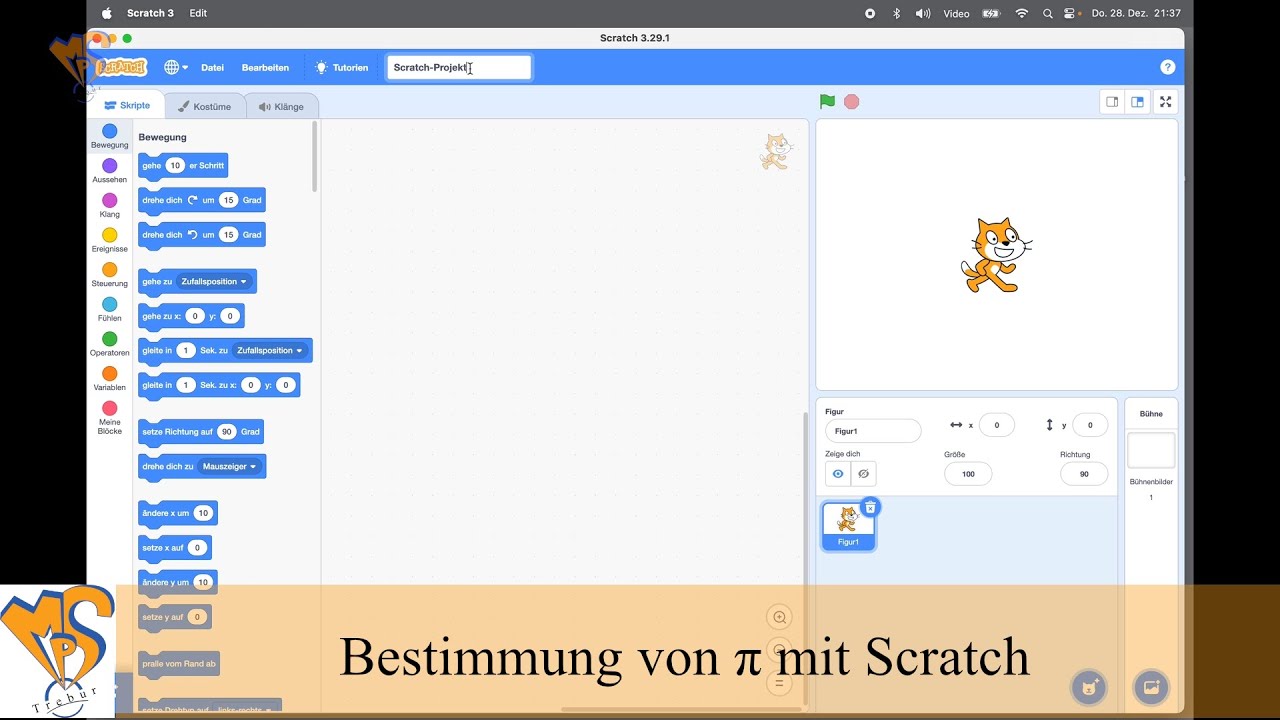Select the Bühne backdrop thumbnail

click(1151, 450)
